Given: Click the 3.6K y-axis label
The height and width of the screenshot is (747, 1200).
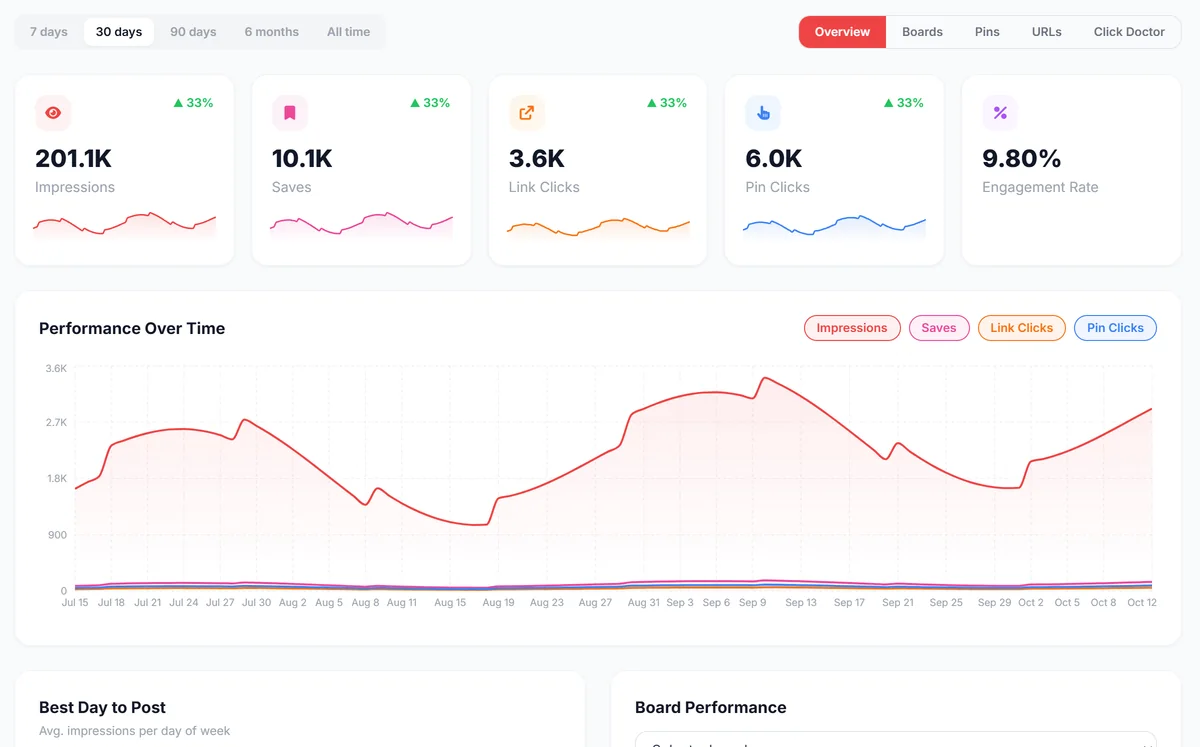Looking at the screenshot, I should pos(56,368).
